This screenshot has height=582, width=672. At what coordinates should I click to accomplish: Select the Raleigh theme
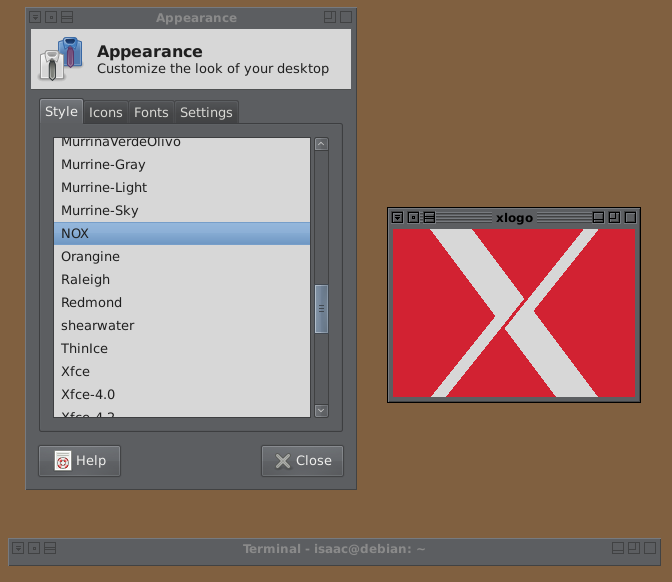coord(182,279)
